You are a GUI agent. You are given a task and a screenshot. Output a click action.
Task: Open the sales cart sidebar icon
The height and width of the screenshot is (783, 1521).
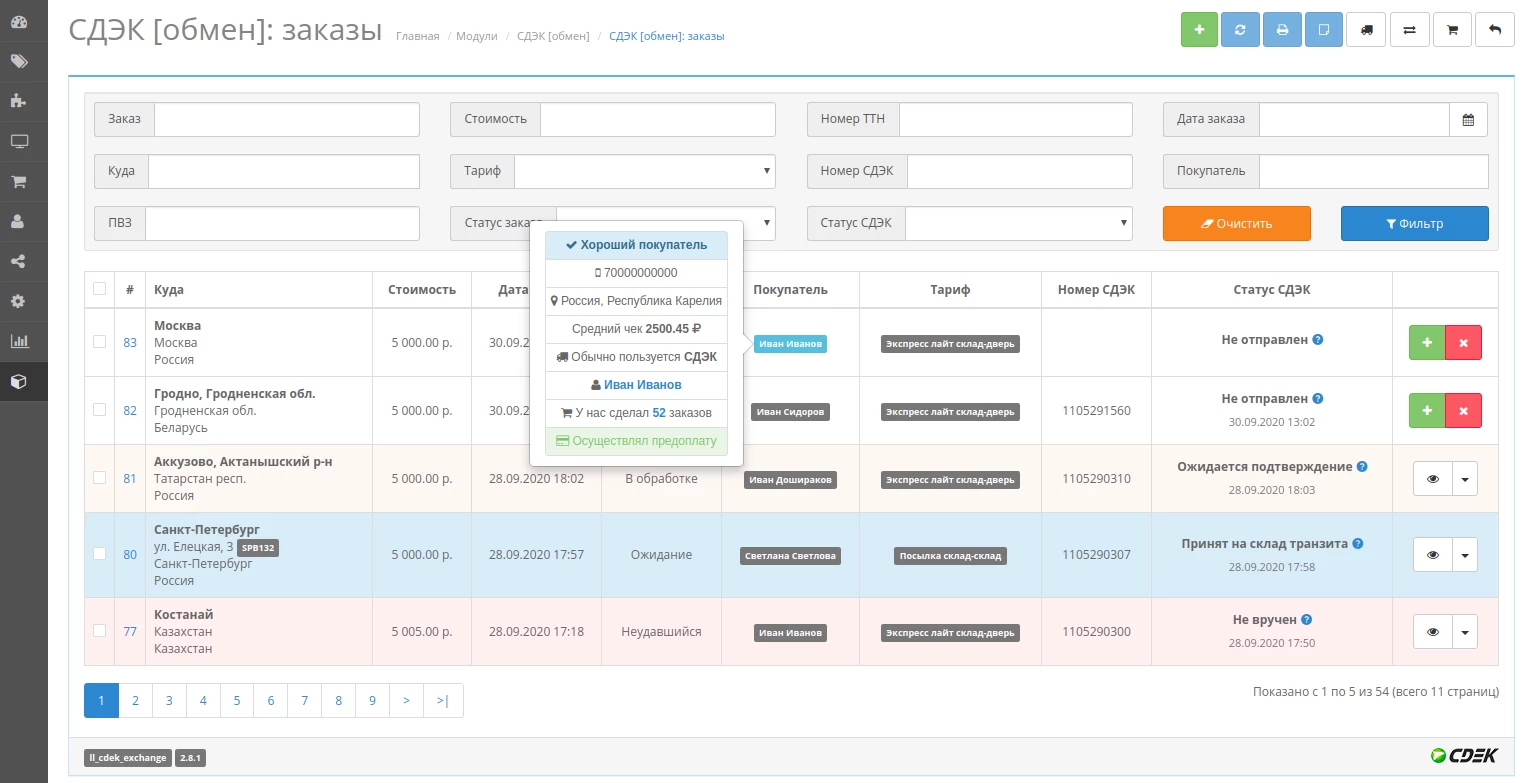pos(19,182)
